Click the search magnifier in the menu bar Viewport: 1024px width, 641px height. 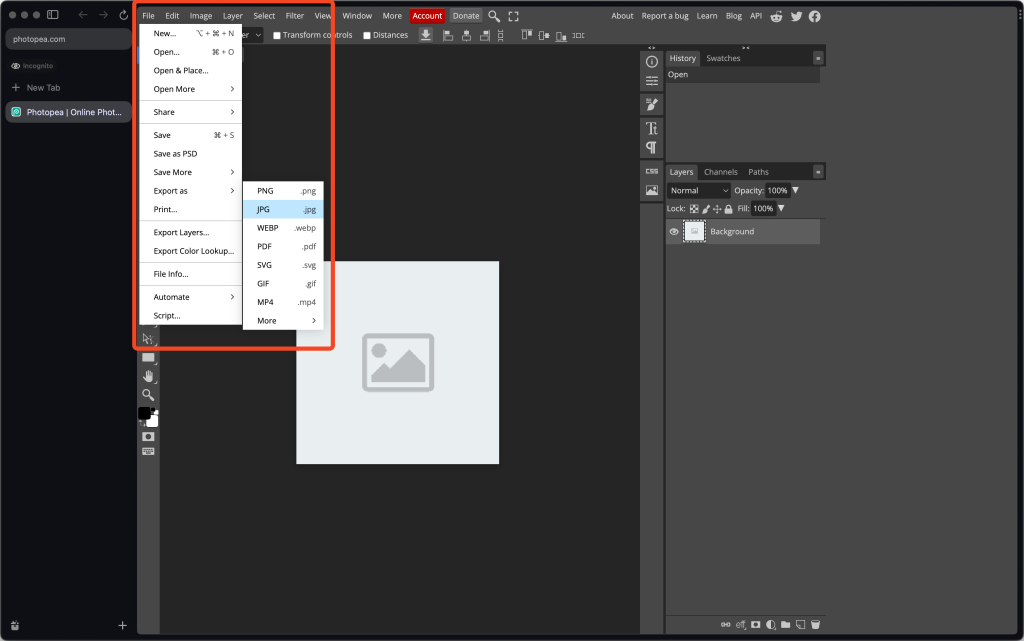click(x=494, y=16)
